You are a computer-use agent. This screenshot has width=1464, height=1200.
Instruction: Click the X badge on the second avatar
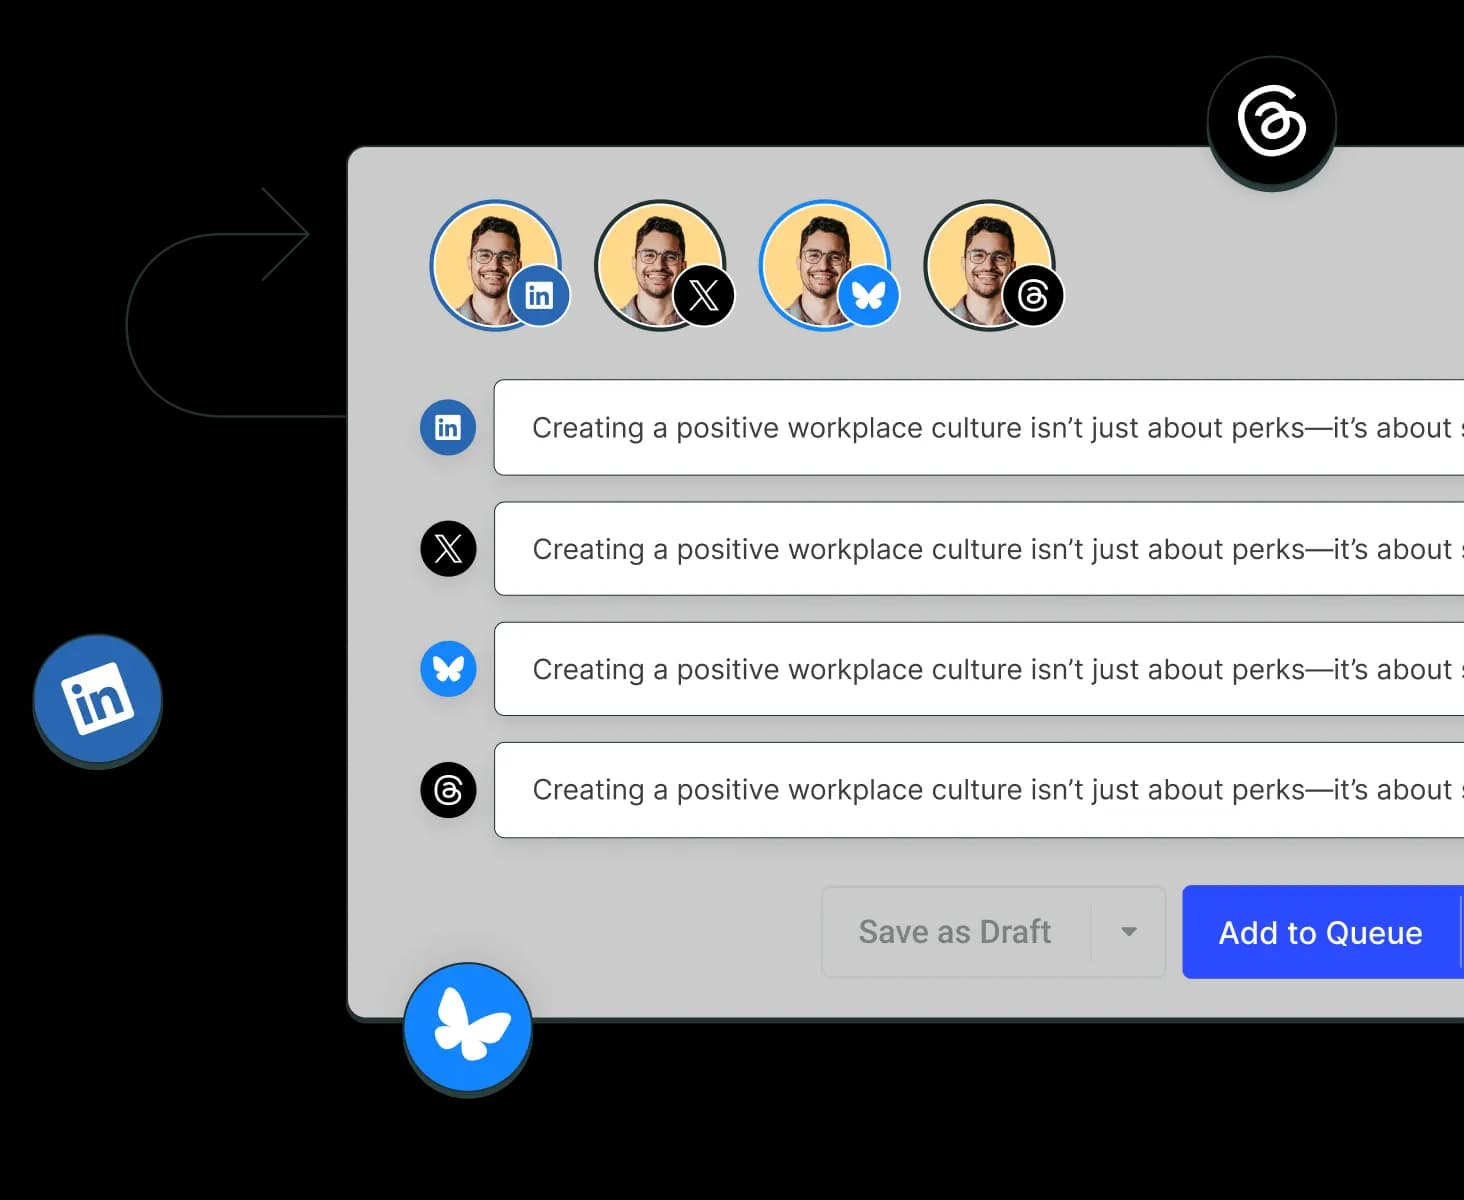pyautogui.click(x=705, y=294)
